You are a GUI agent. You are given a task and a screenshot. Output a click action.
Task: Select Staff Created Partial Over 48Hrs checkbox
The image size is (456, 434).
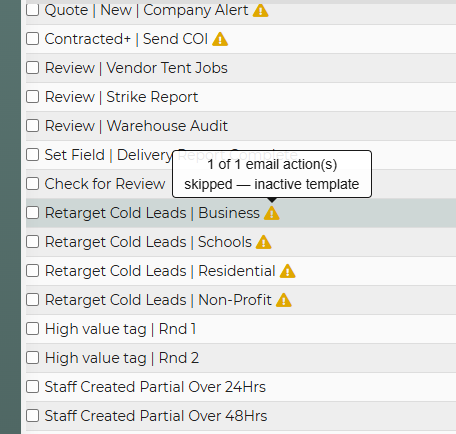coord(33,416)
